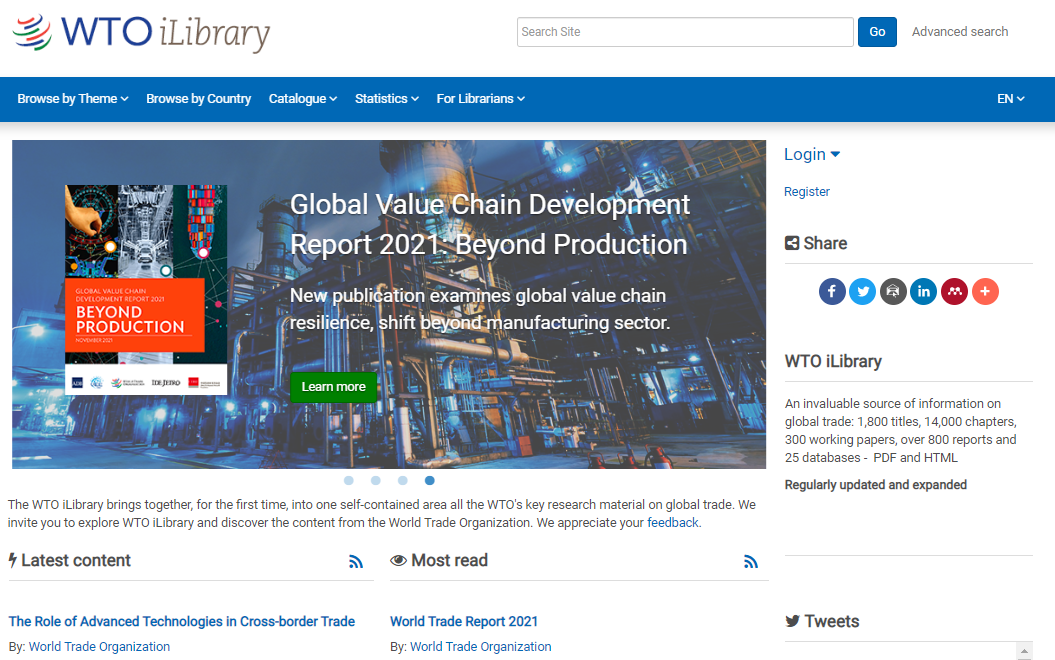Open Catalogue dropdown menu
This screenshot has height=660, width=1055.
pyautogui.click(x=303, y=99)
